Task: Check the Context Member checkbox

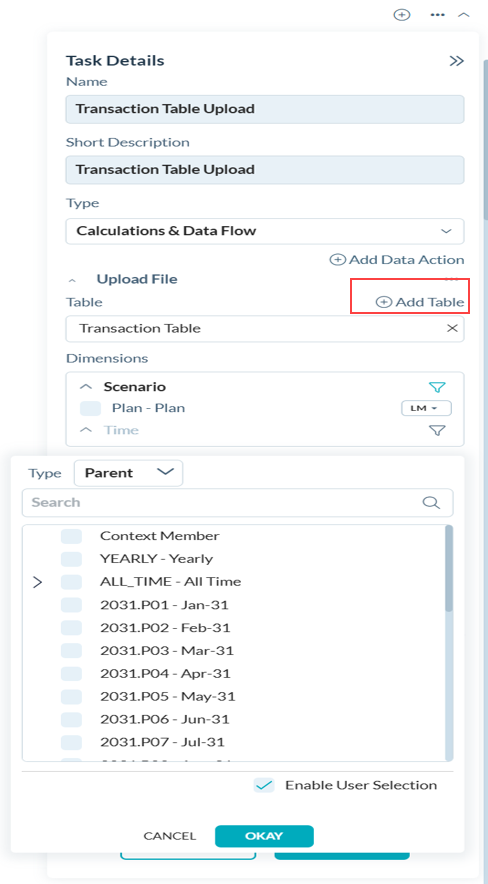Action: (x=72, y=536)
